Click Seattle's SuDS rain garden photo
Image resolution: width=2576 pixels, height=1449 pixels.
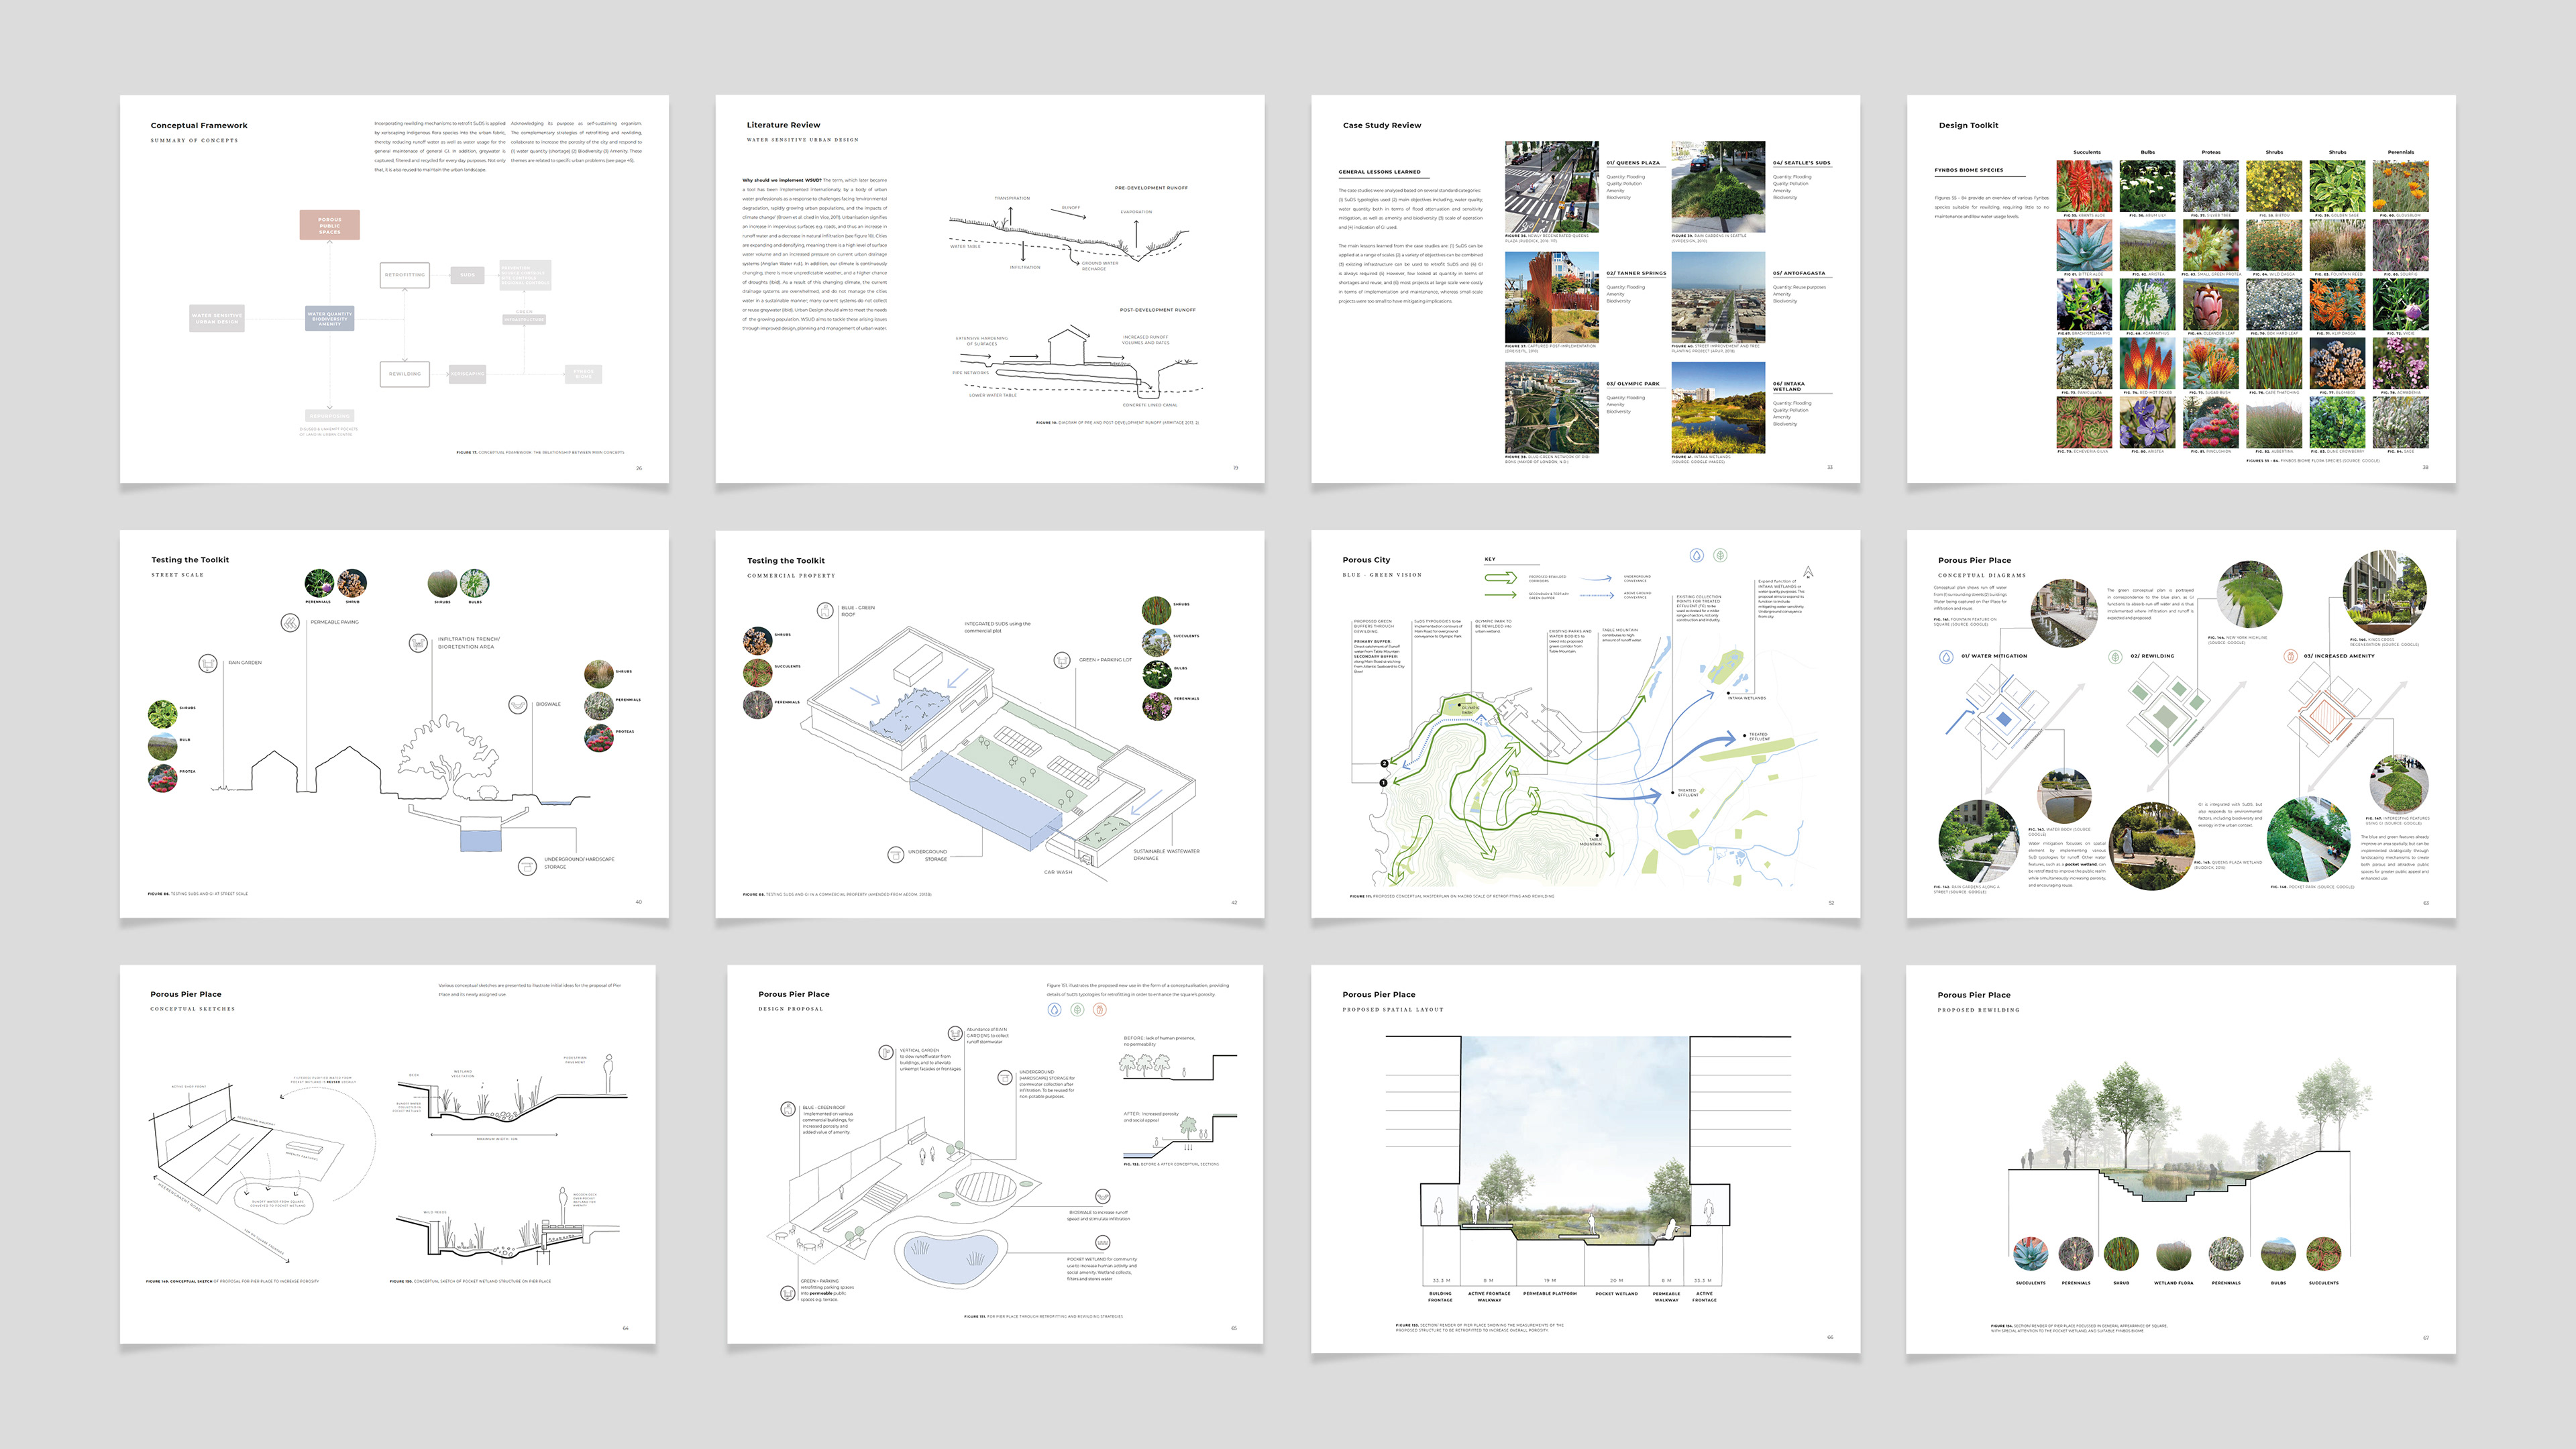(x=1718, y=187)
